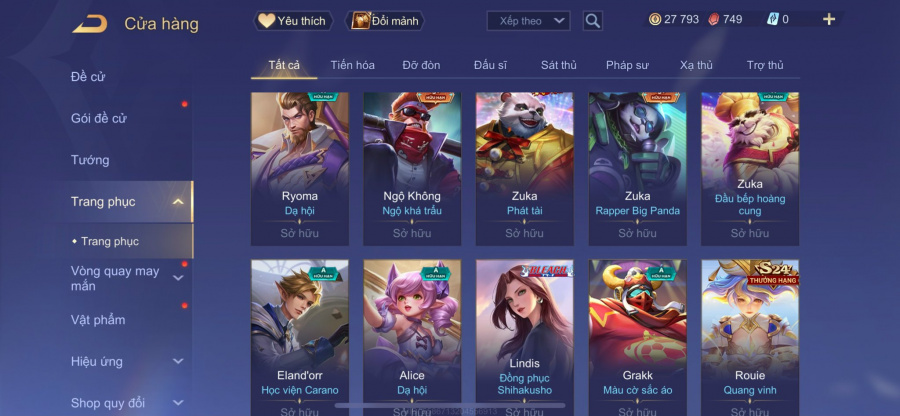Switch to the Pháp sư tab
This screenshot has height=416, width=900.
point(627,65)
